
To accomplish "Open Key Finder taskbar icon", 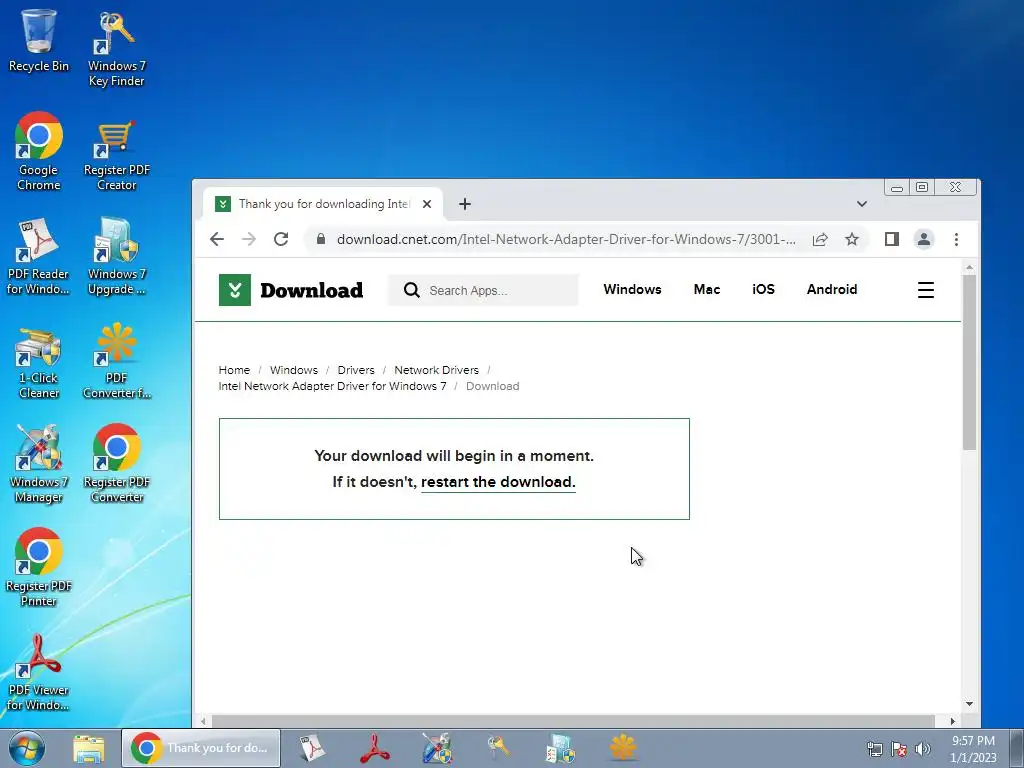I will (498, 748).
